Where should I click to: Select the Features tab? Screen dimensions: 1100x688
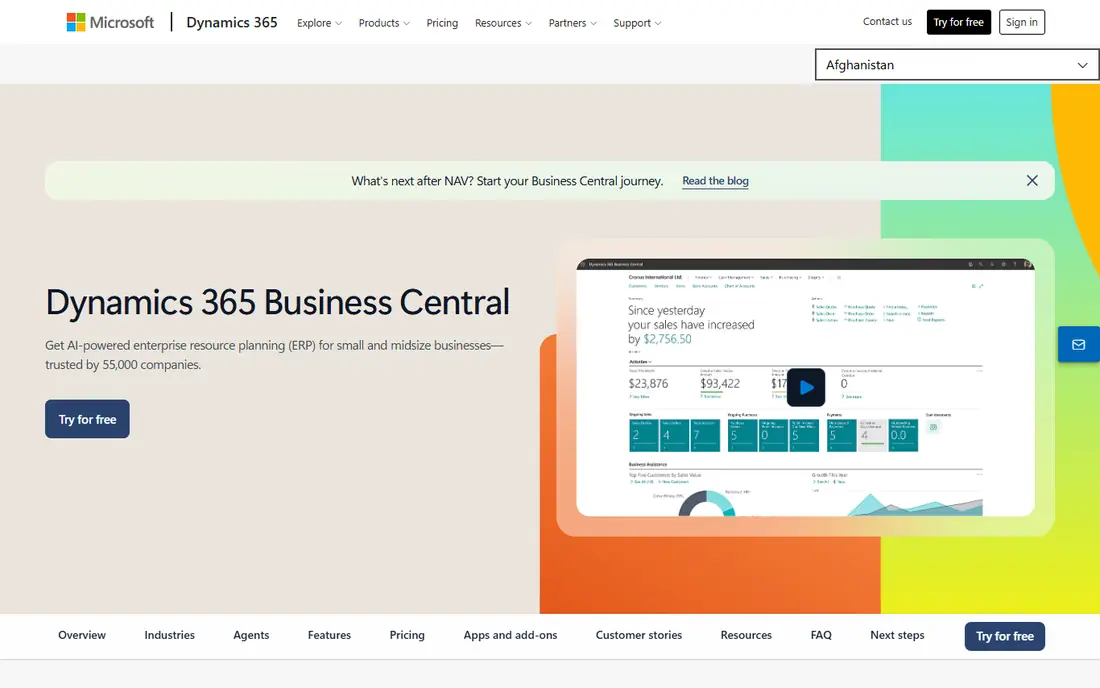point(329,635)
